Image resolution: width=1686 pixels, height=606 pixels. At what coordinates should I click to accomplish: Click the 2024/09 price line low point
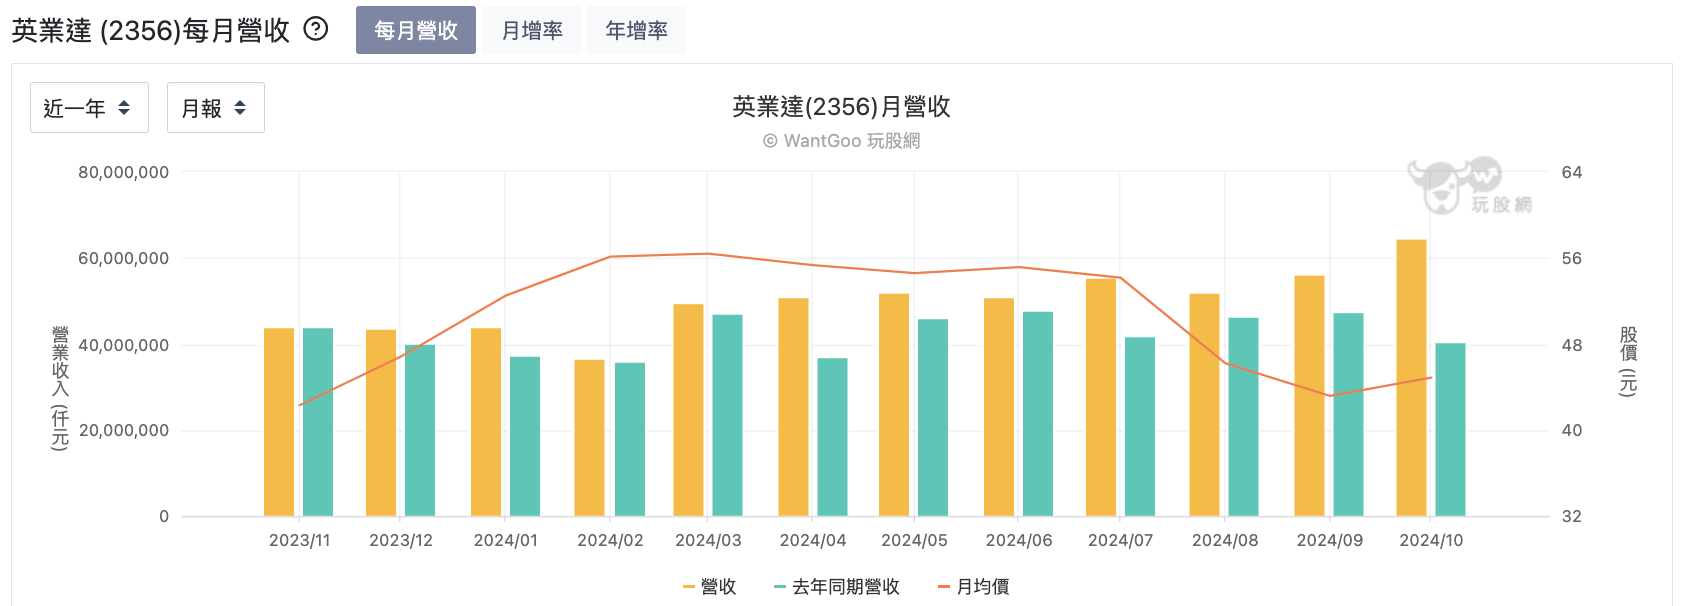coord(1330,396)
